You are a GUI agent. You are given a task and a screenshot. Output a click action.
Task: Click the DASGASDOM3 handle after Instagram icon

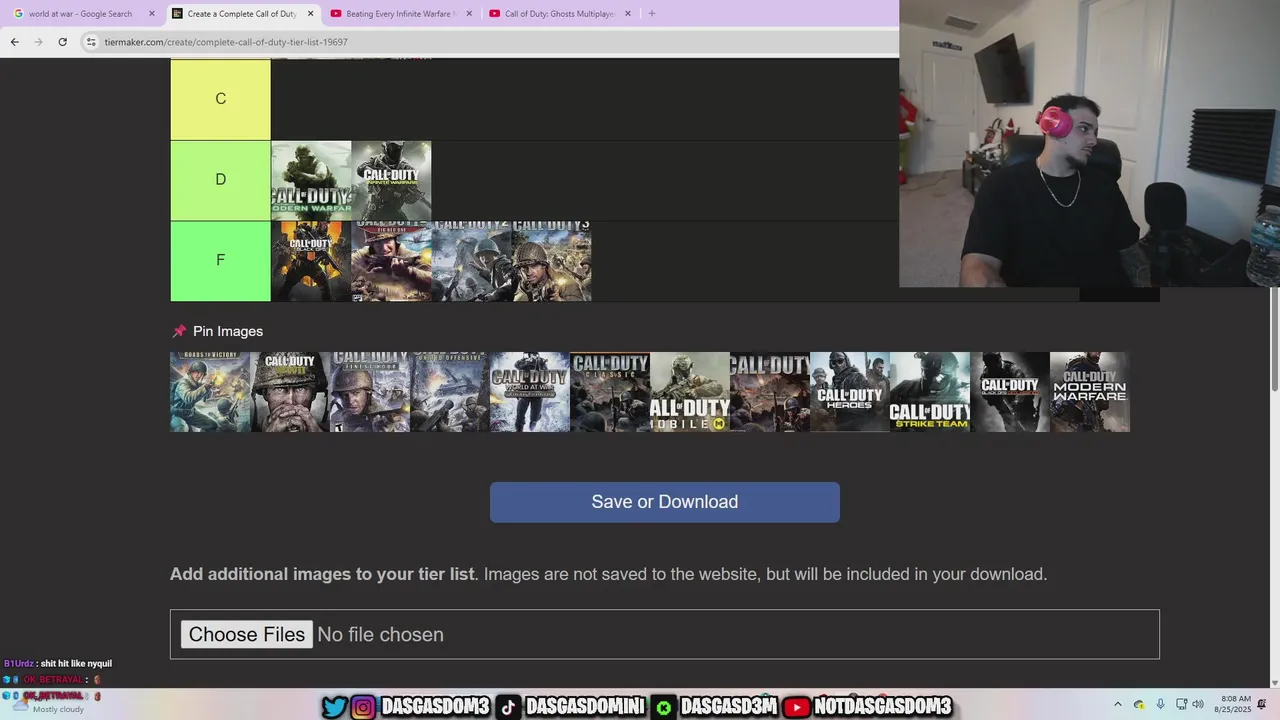point(435,707)
